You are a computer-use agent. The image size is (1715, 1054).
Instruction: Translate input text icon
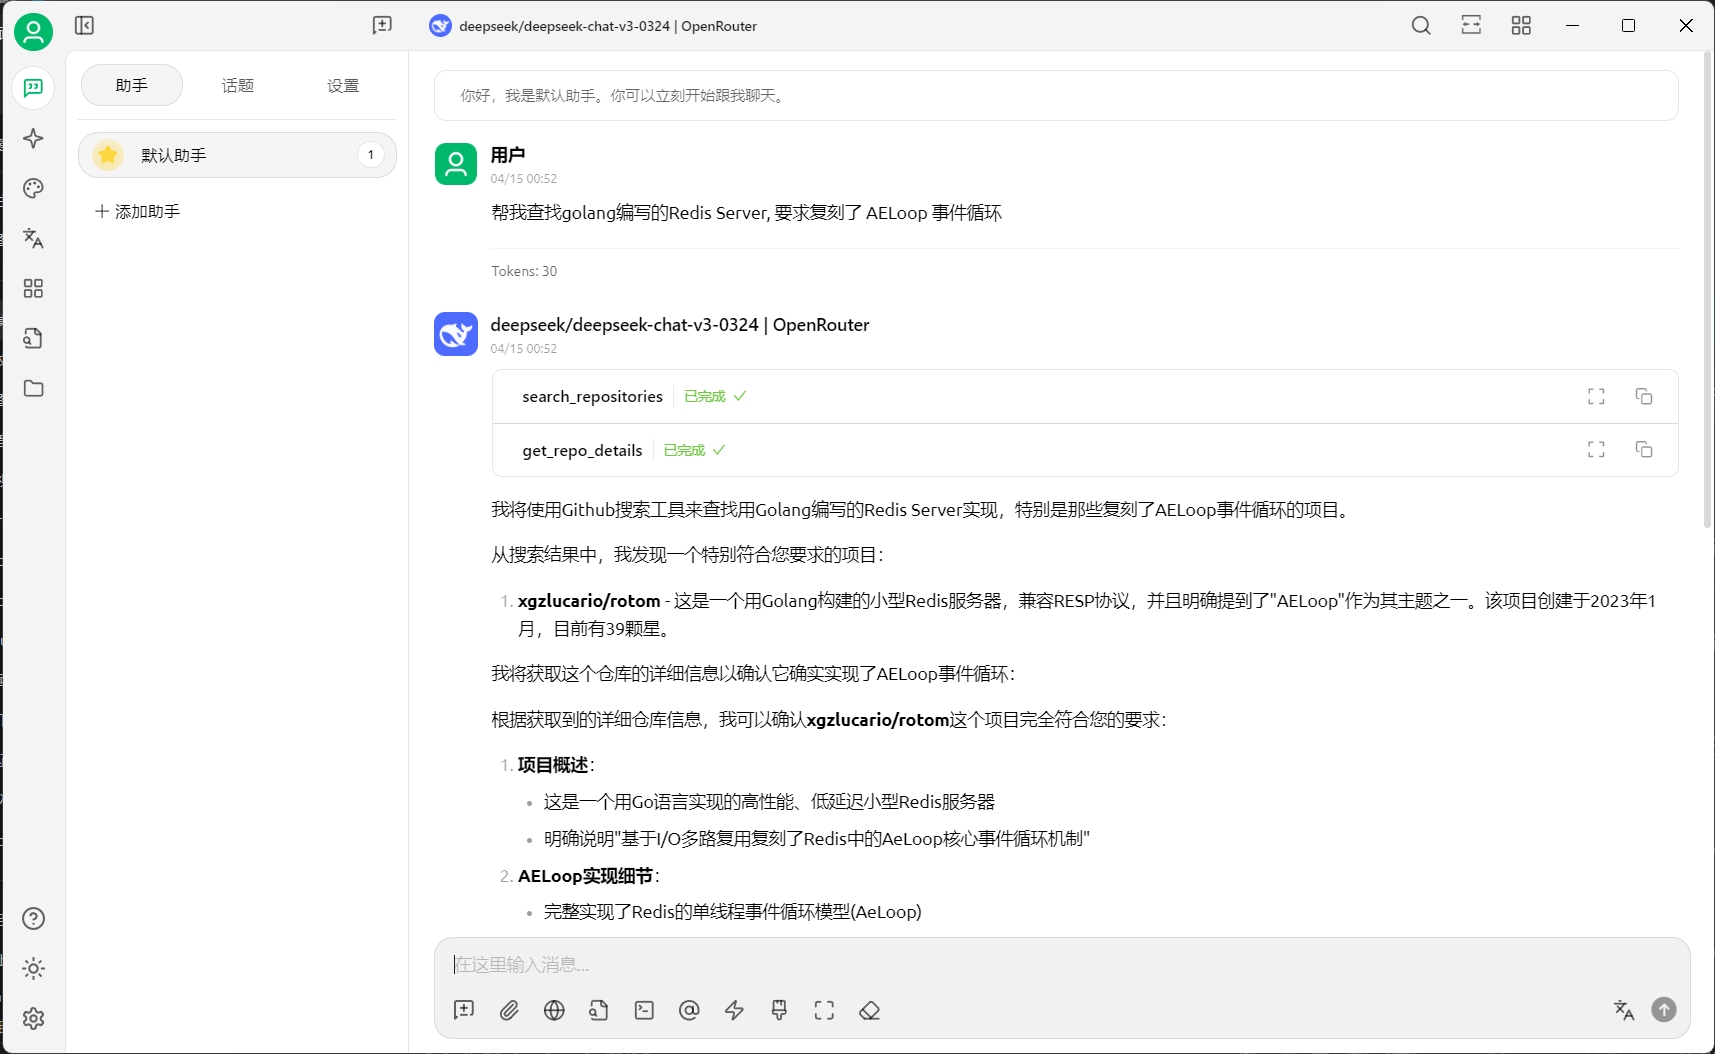(x=1624, y=1010)
